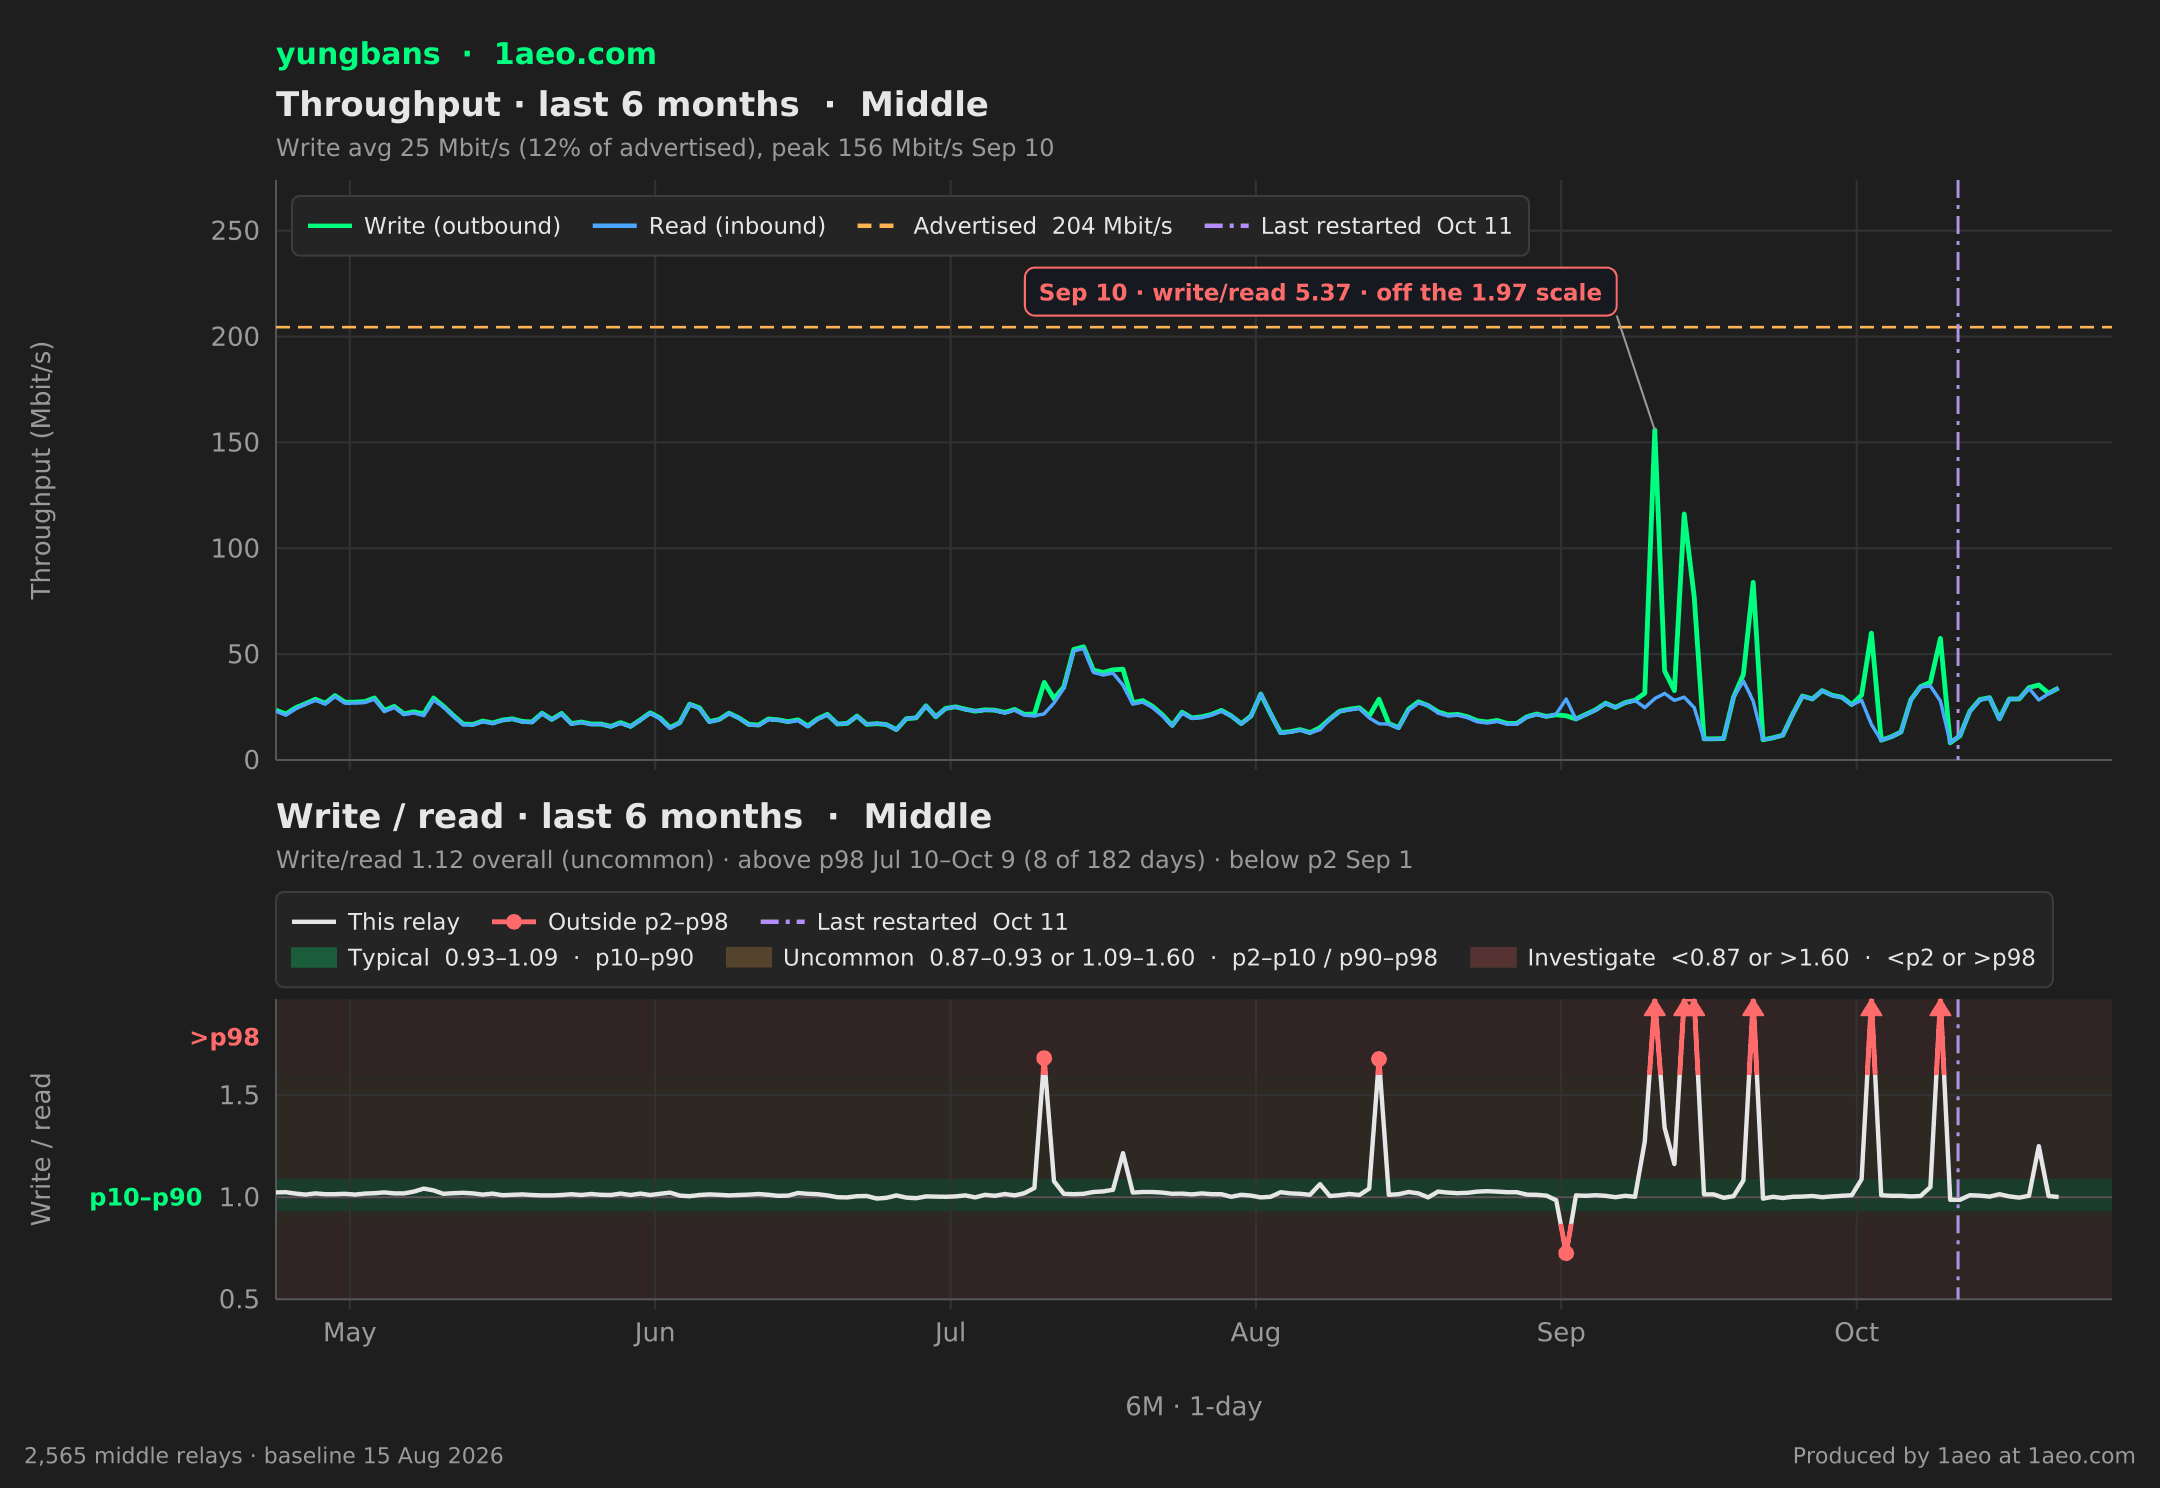The width and height of the screenshot is (2160, 1488).
Task: Click the 250 tick on the throughput axis
Action: click(235, 231)
